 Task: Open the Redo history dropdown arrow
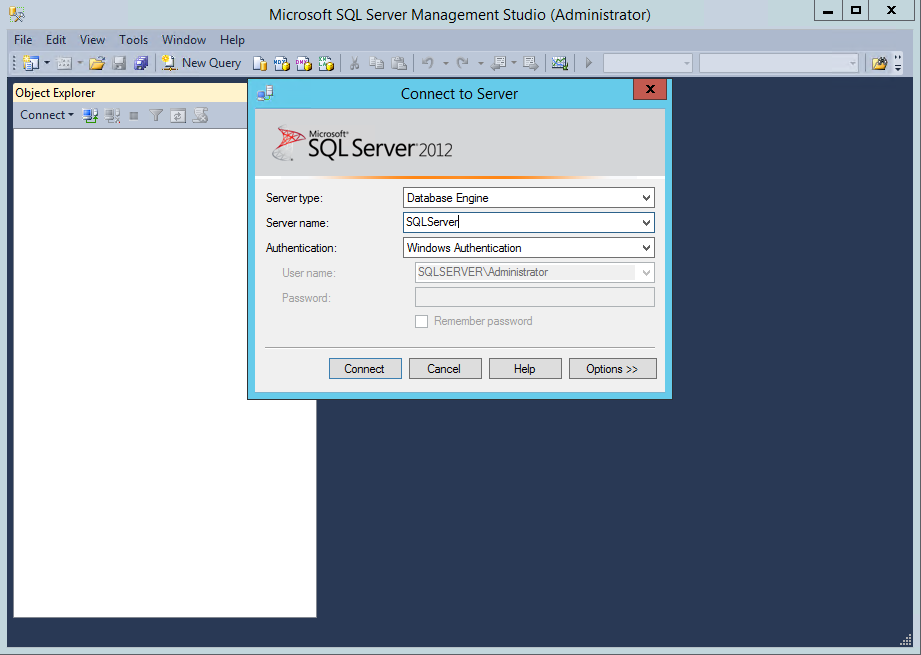coord(480,63)
